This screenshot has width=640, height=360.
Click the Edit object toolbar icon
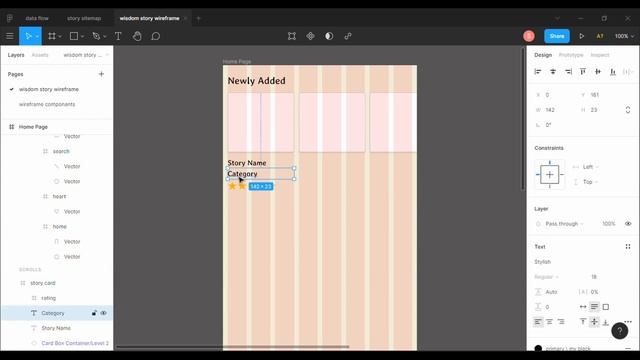point(291,36)
